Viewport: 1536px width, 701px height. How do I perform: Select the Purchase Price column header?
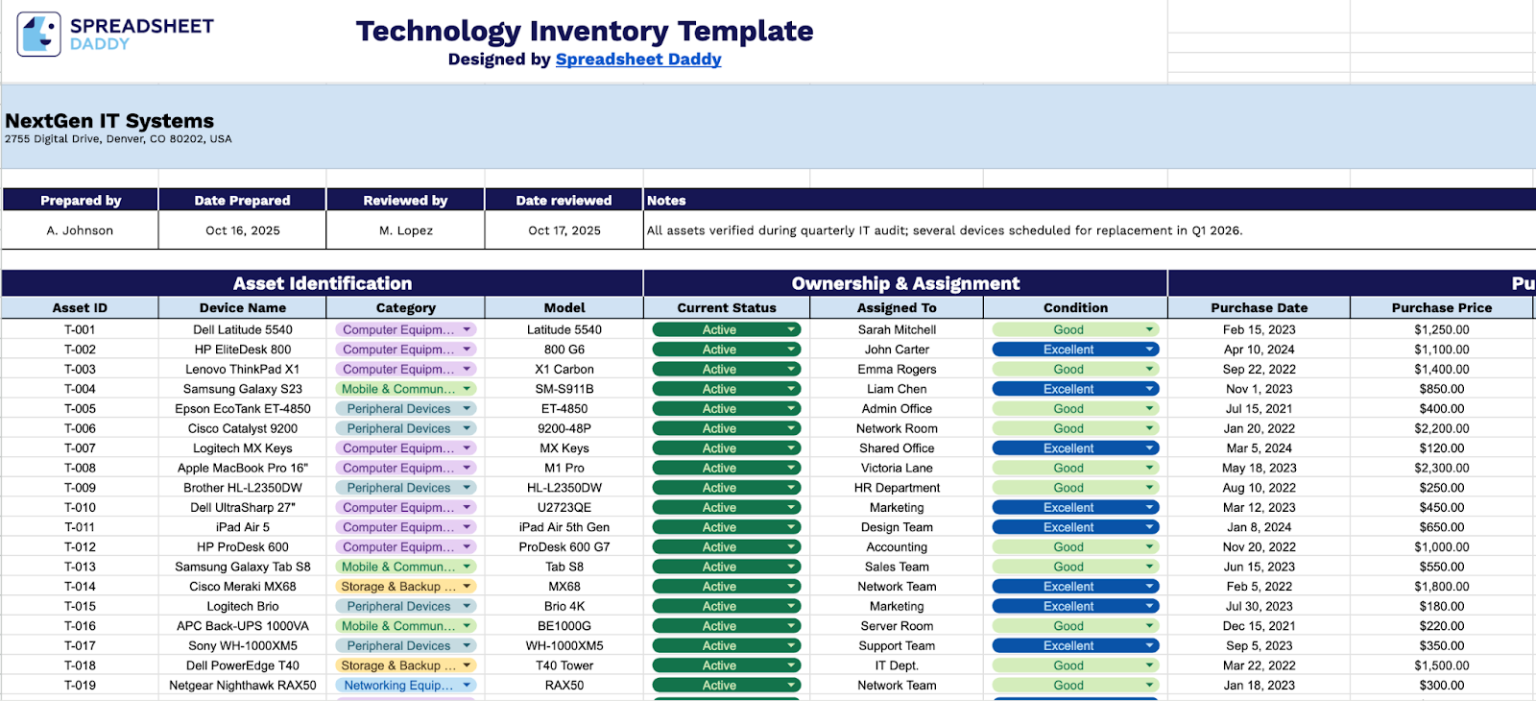pos(1441,308)
